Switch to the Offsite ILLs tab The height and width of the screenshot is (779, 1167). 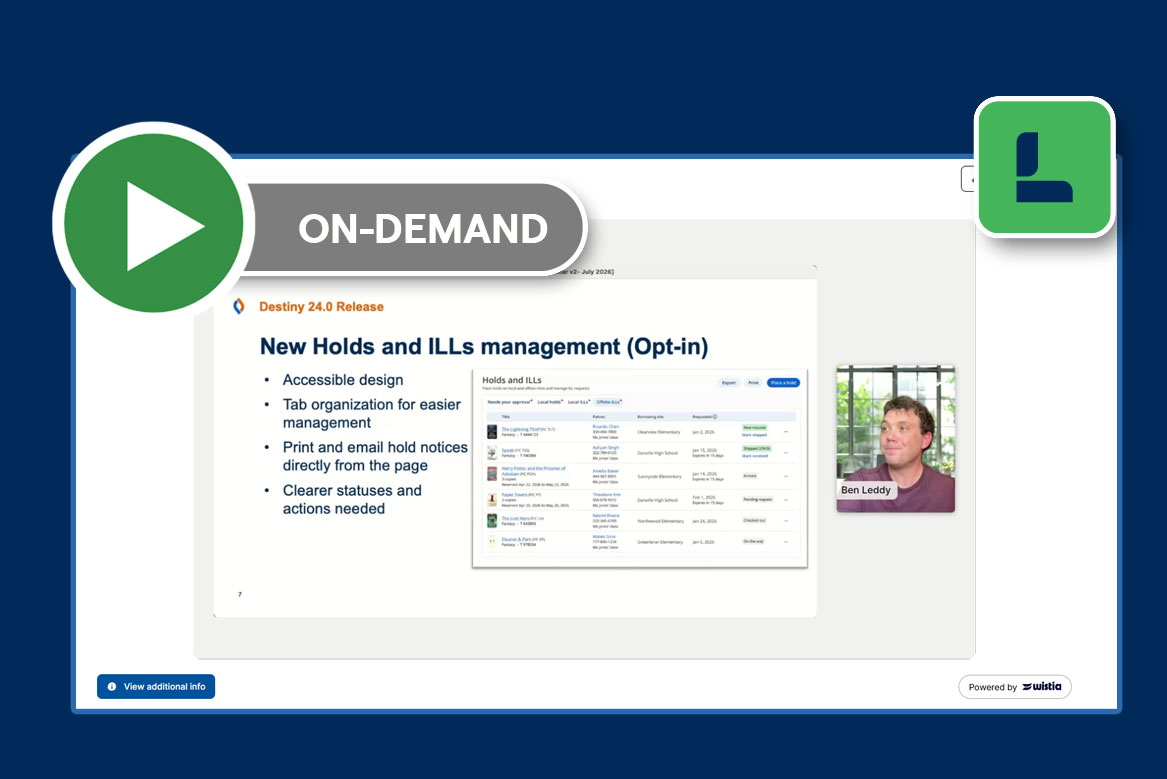click(x=608, y=402)
